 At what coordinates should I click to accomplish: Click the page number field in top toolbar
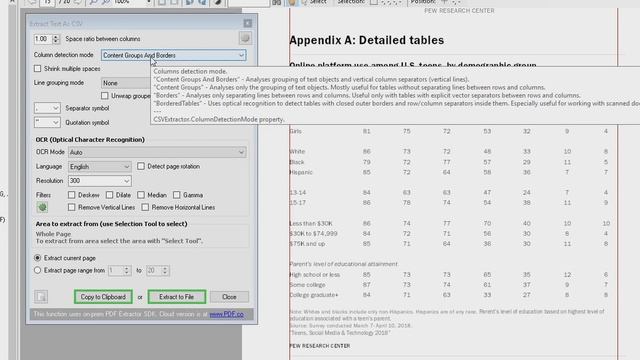[x=47, y=2]
